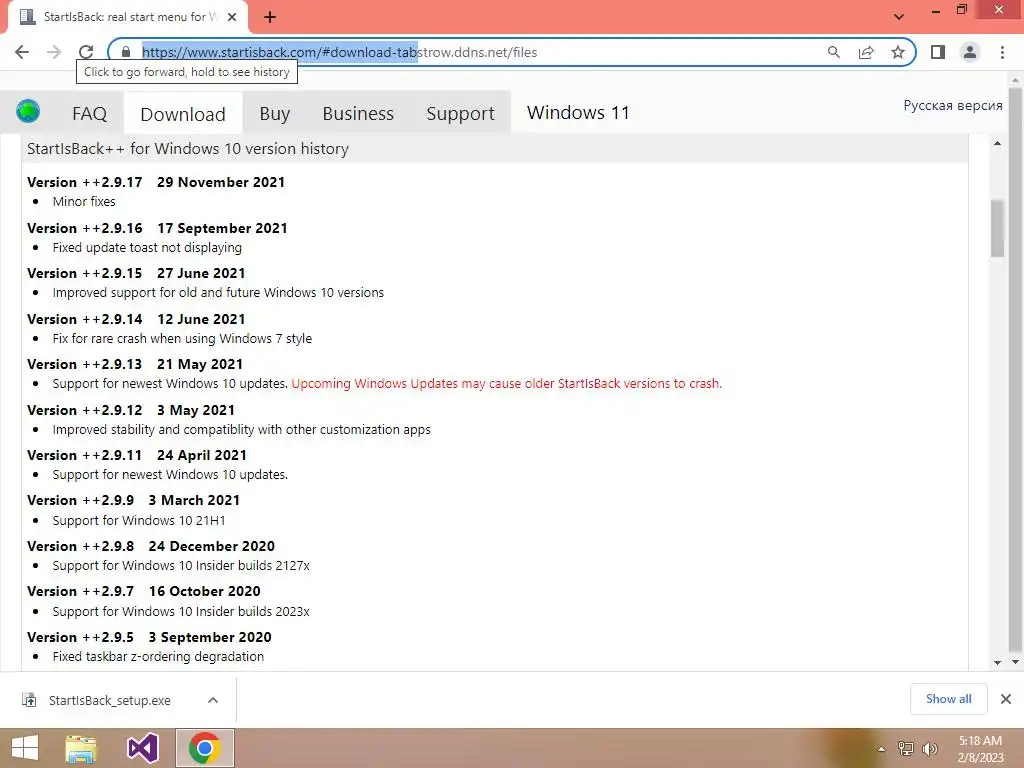Viewport: 1024px width, 768px height.
Task: Click 'Support for Windows 10 21H1' text
Action: [x=138, y=520]
